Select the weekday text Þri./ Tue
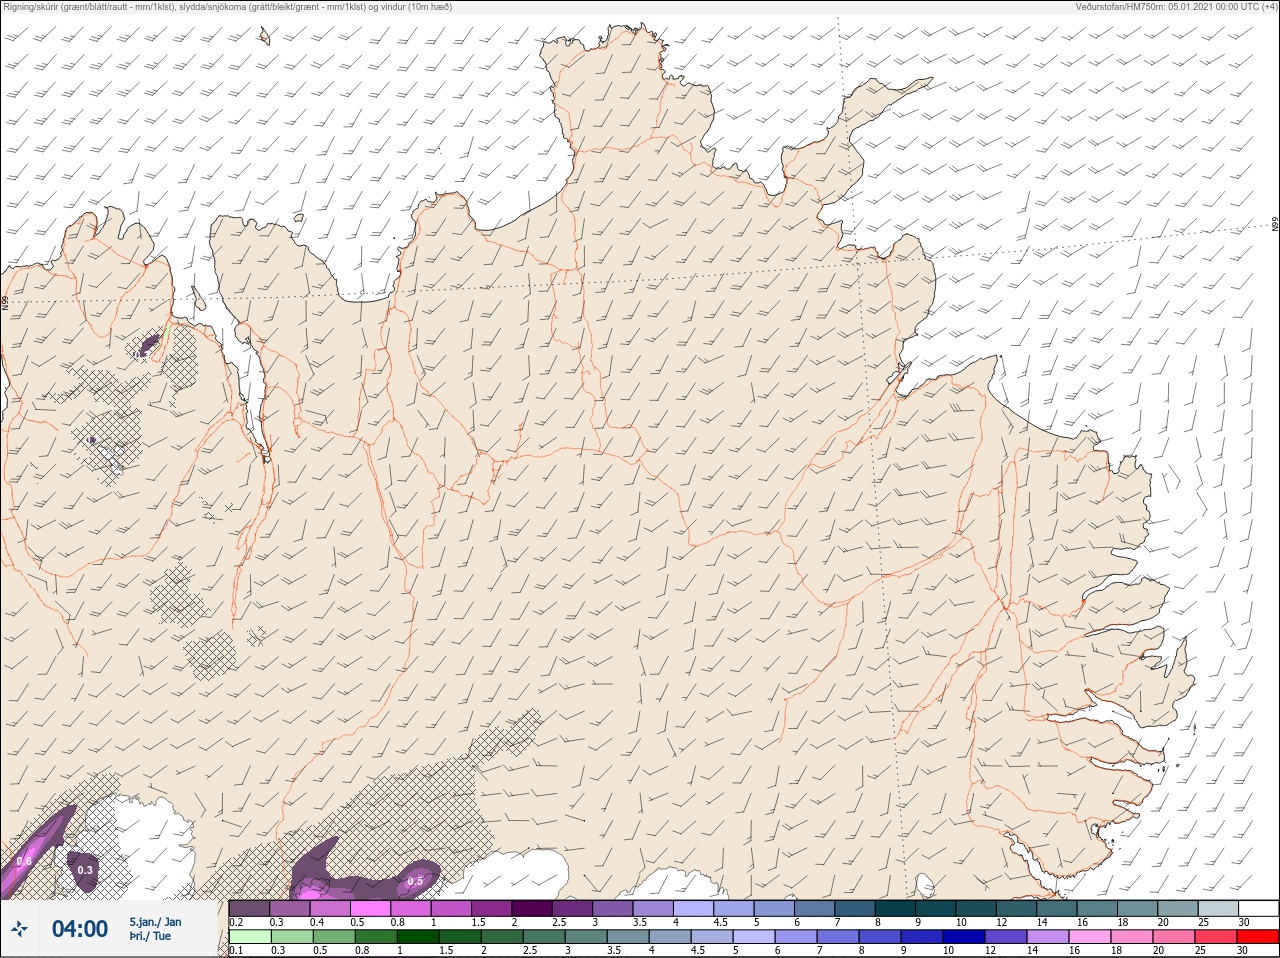The height and width of the screenshot is (958, 1280). click(x=150, y=936)
